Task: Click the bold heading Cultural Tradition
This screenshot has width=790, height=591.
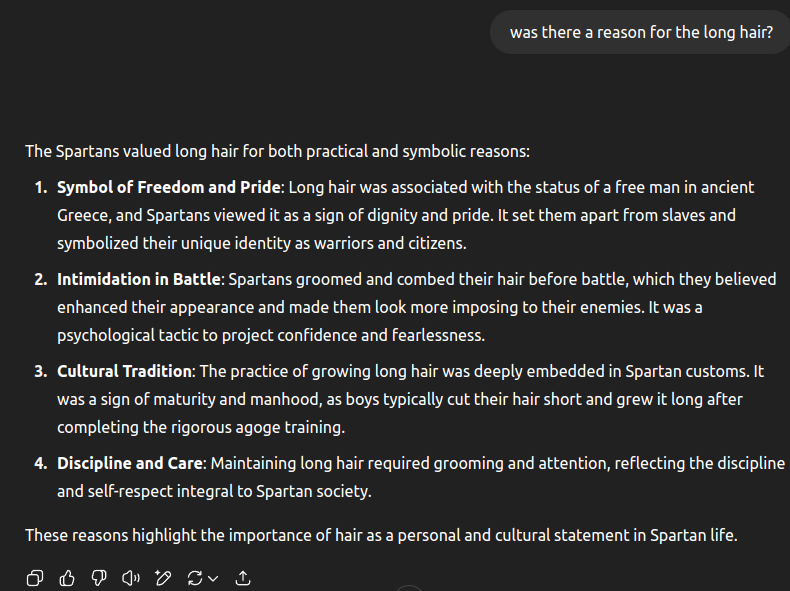Action: point(124,371)
